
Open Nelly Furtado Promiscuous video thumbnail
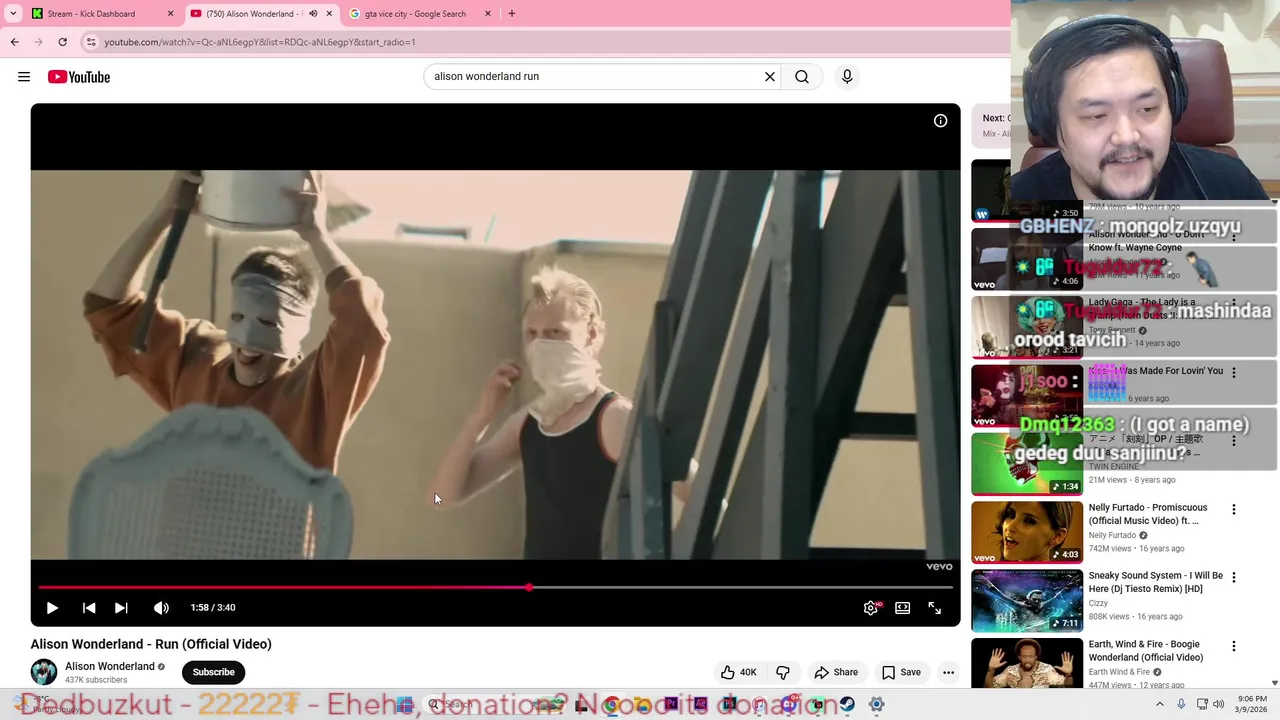pyautogui.click(x=1027, y=533)
